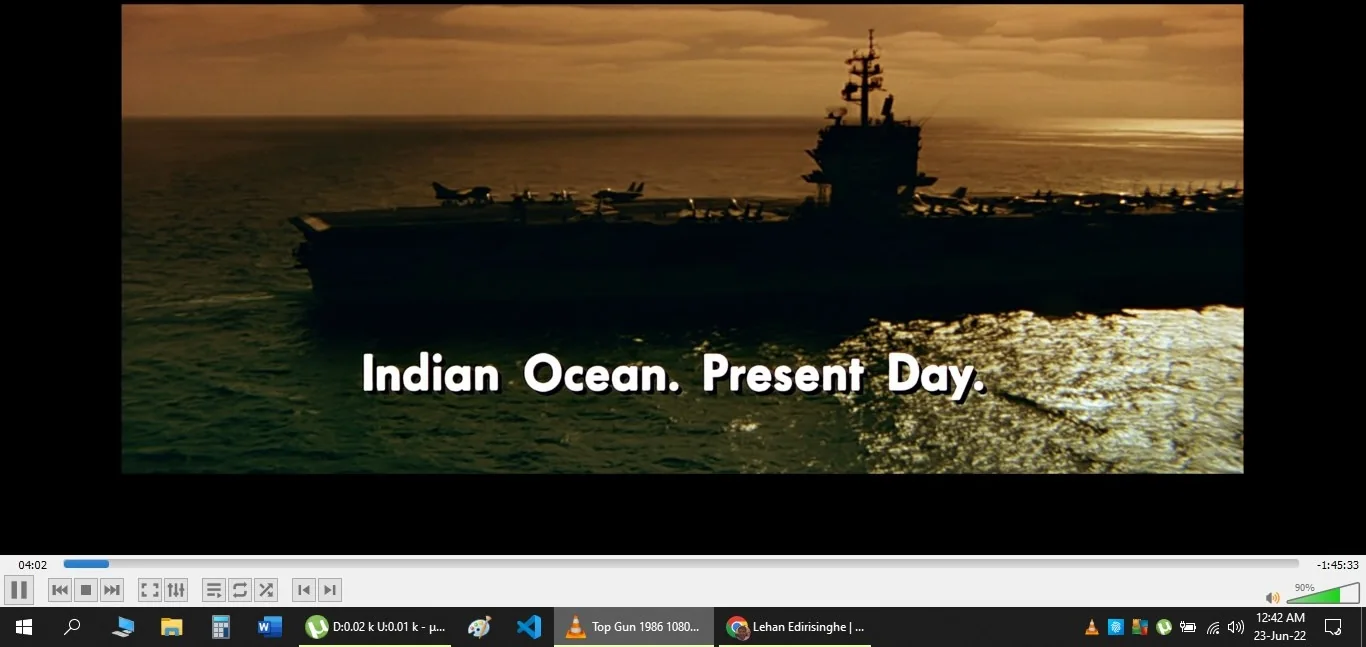The width and height of the screenshot is (1366, 647).
Task: Skip to the previous media item
Action: [60, 590]
